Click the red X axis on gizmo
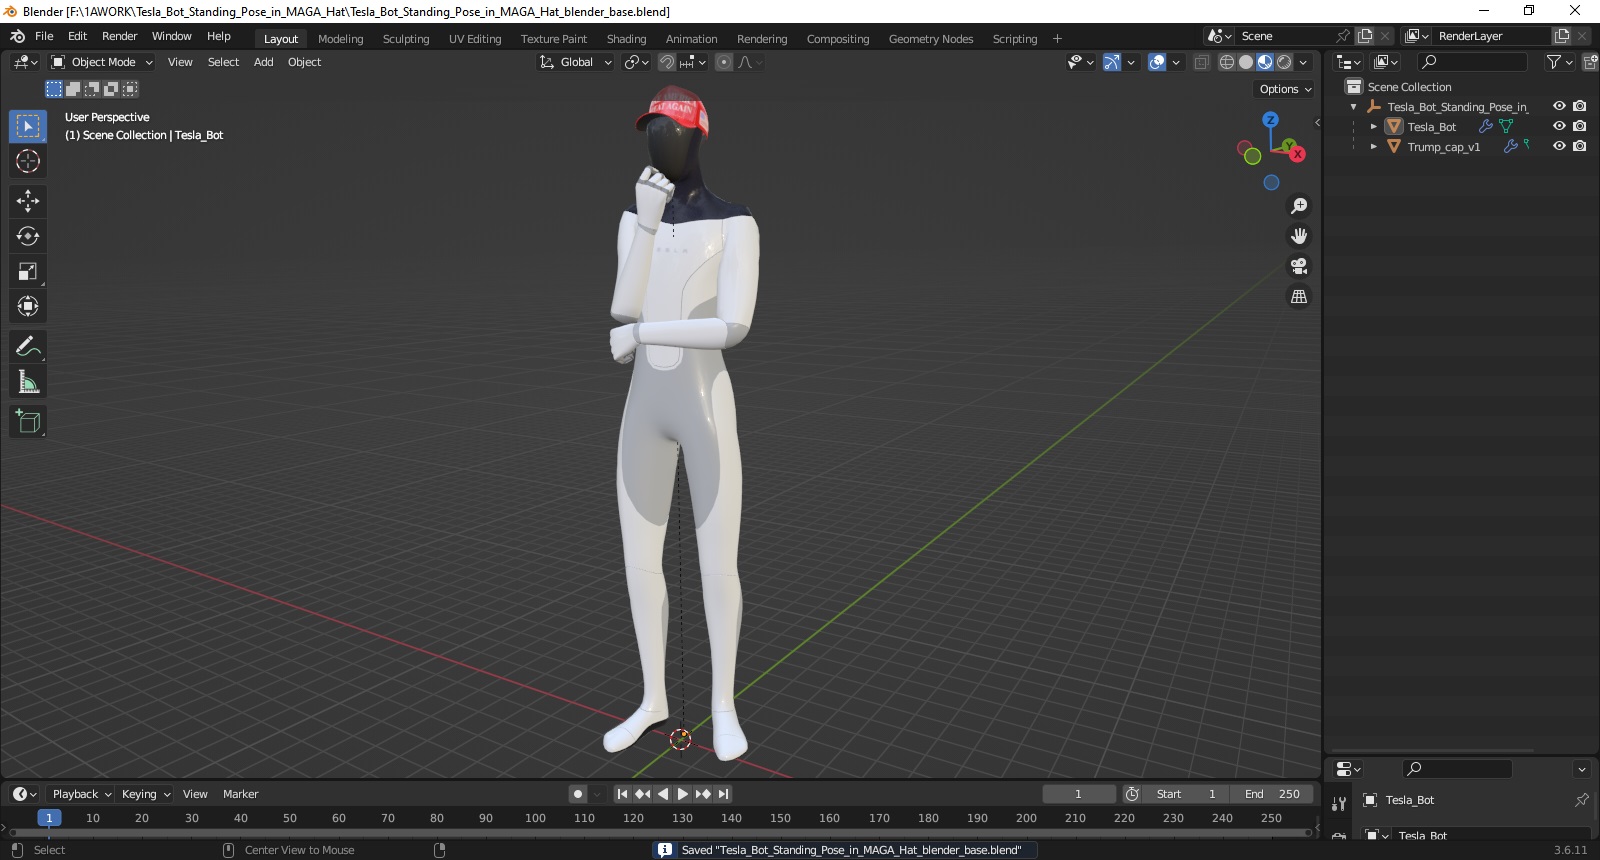The height and width of the screenshot is (860, 1600). pyautogui.click(x=1297, y=154)
